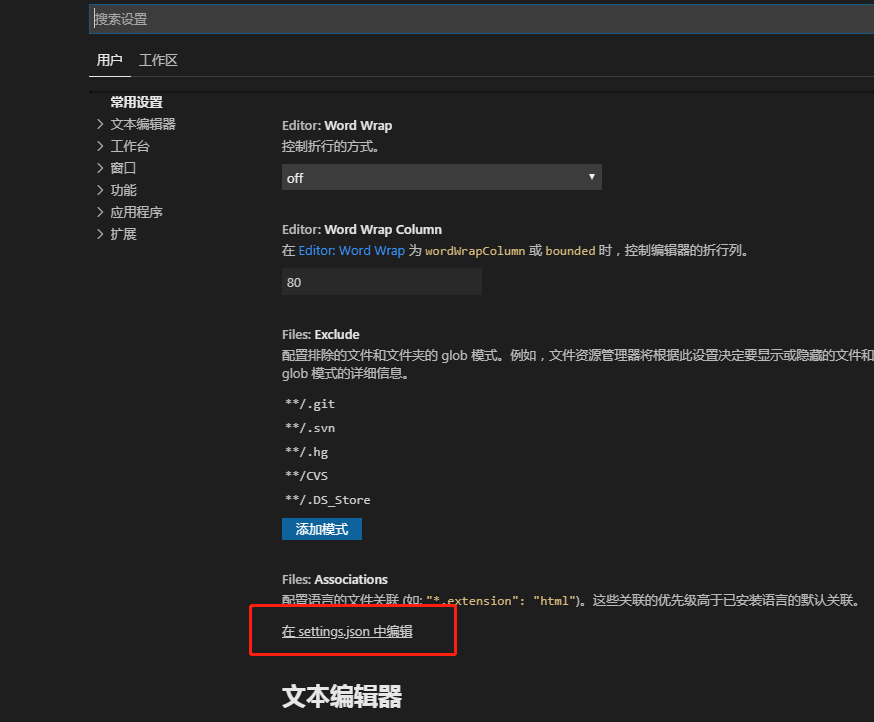Select the **/.git exclude pattern
Image resolution: width=874 pixels, height=722 pixels.
coord(310,403)
